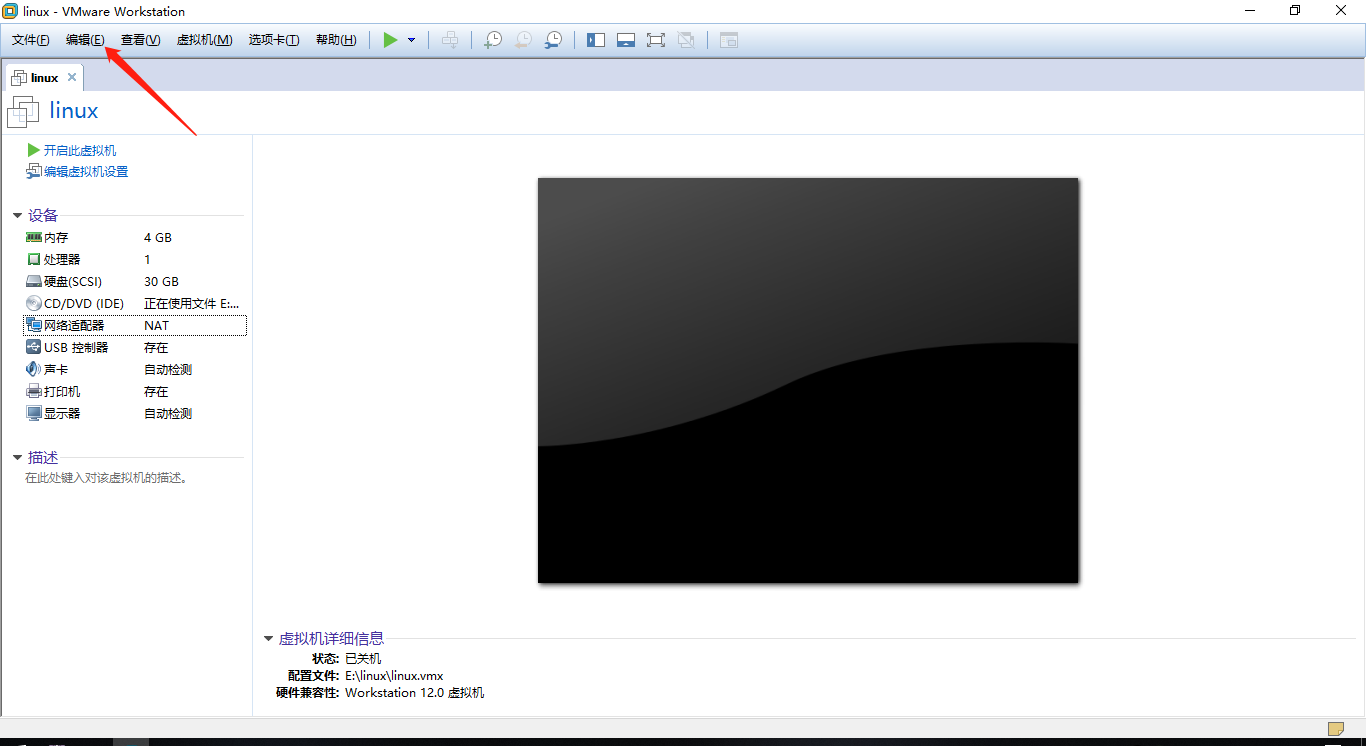
Task: Click the VMware Workstation title bar icon
Action: 10,11
